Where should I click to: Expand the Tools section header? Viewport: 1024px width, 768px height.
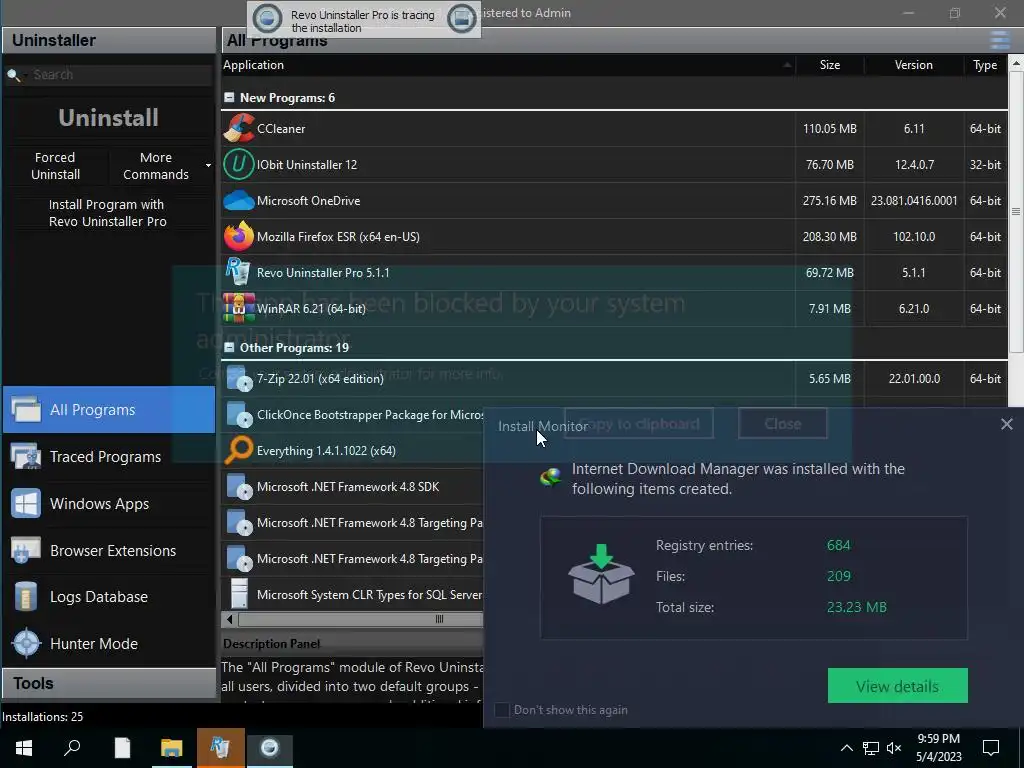click(109, 683)
